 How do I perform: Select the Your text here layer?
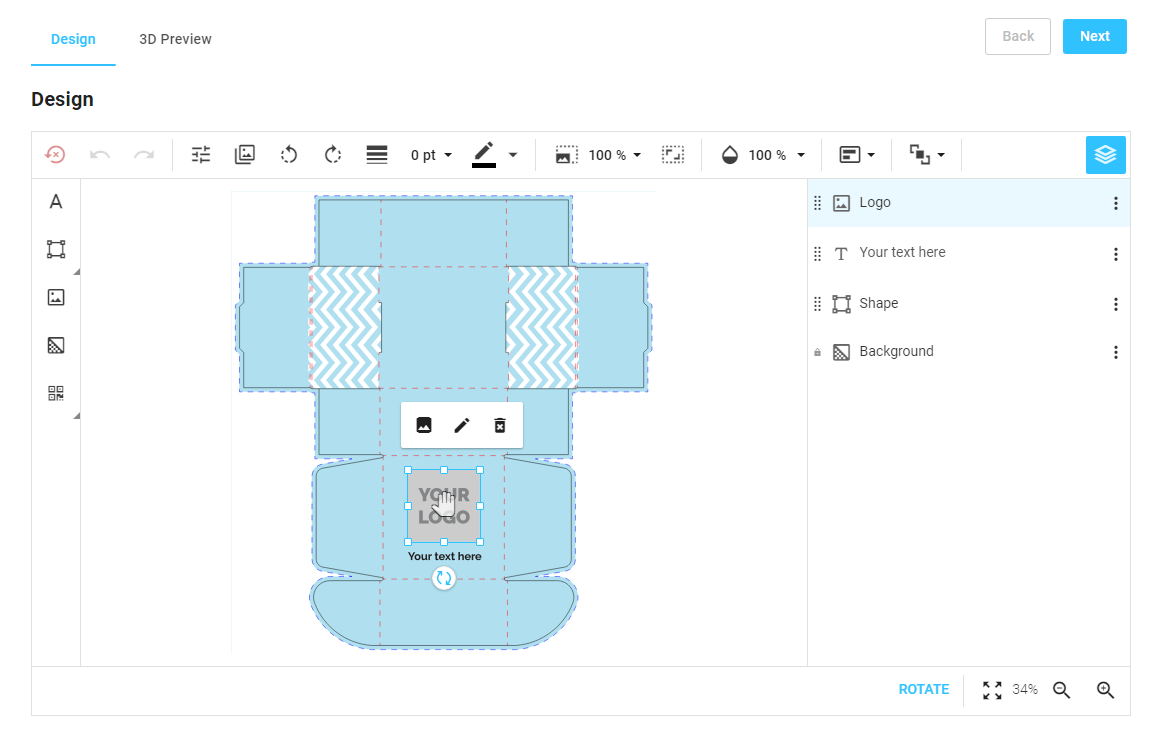tap(969, 253)
